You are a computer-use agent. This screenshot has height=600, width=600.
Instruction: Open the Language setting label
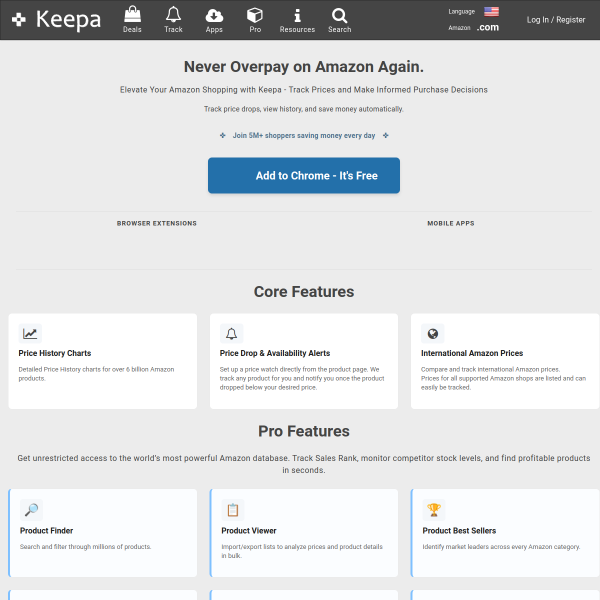[461, 11]
